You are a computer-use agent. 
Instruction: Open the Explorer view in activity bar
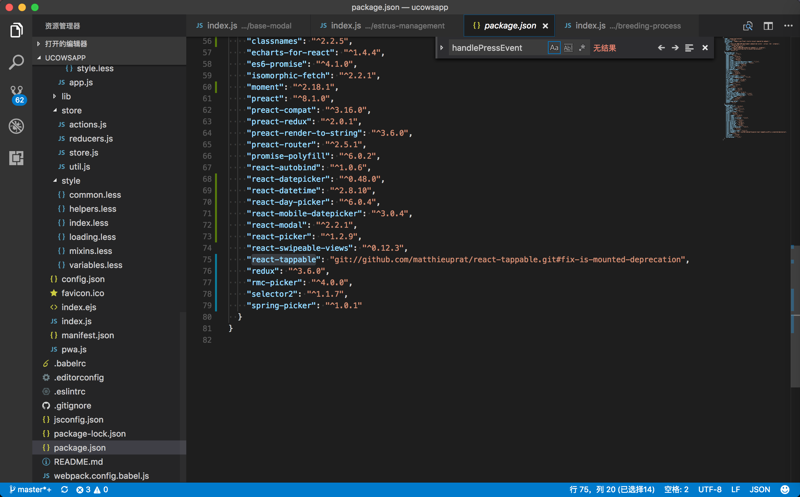coord(16,30)
